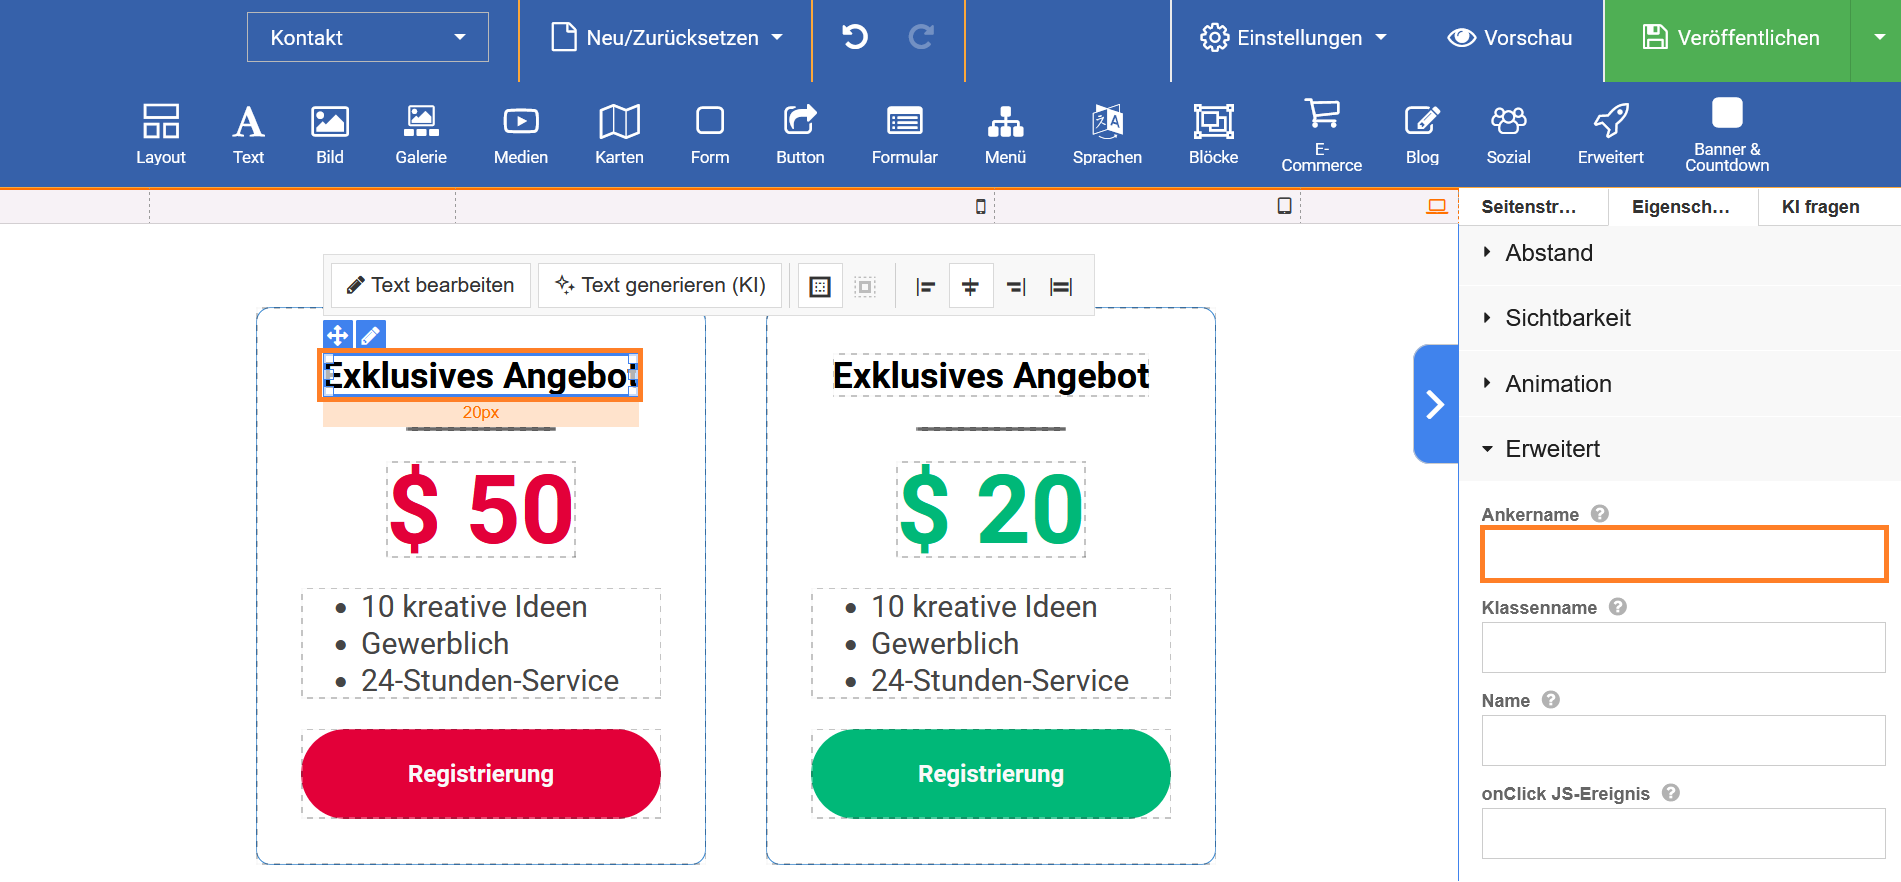The image size is (1901, 882).
Task: Collapse the Erweitert section
Action: [1552, 449]
